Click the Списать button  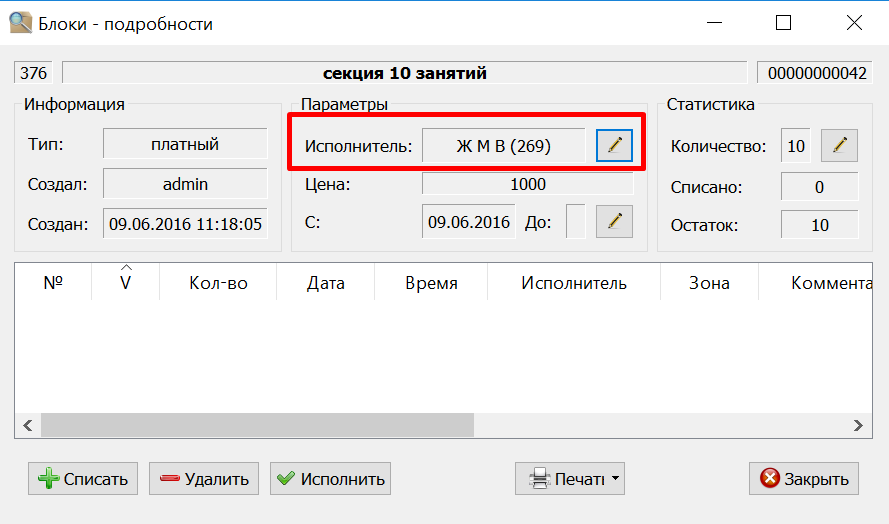coord(83,479)
